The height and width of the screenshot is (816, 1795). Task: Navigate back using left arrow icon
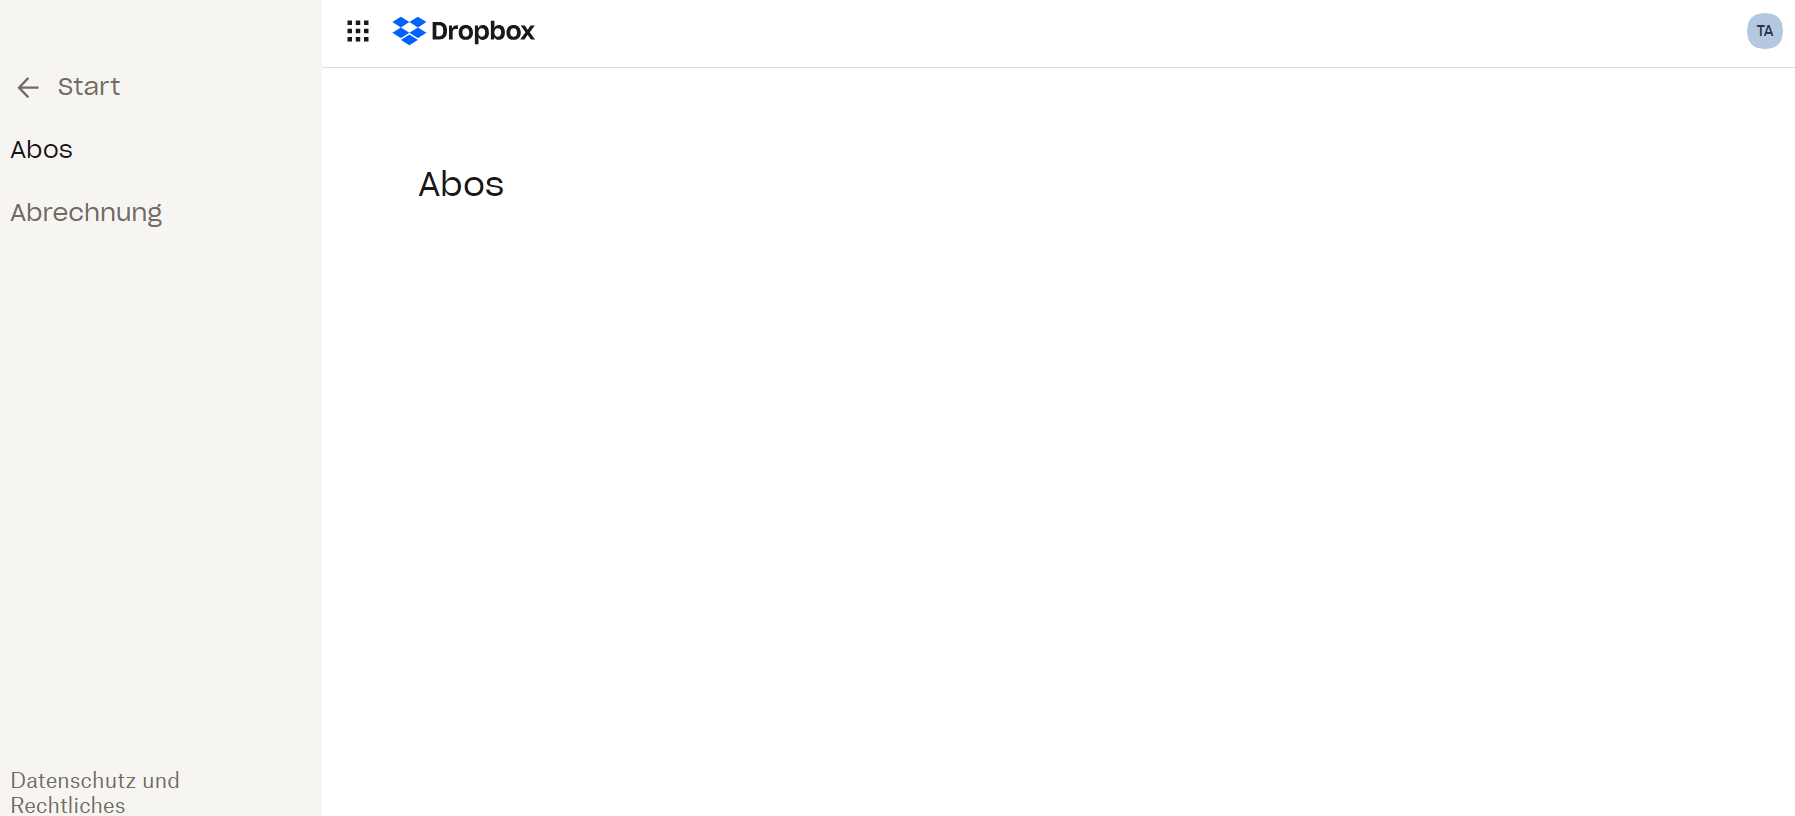28,88
